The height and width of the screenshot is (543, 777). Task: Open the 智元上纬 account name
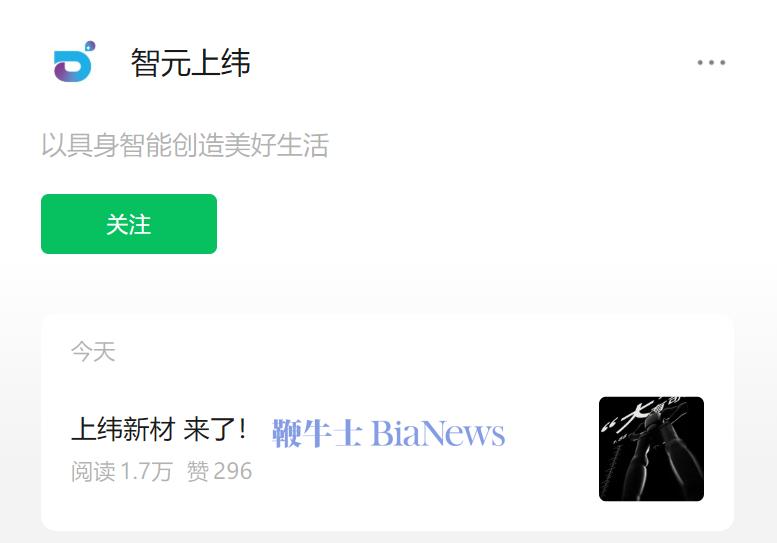coord(191,63)
